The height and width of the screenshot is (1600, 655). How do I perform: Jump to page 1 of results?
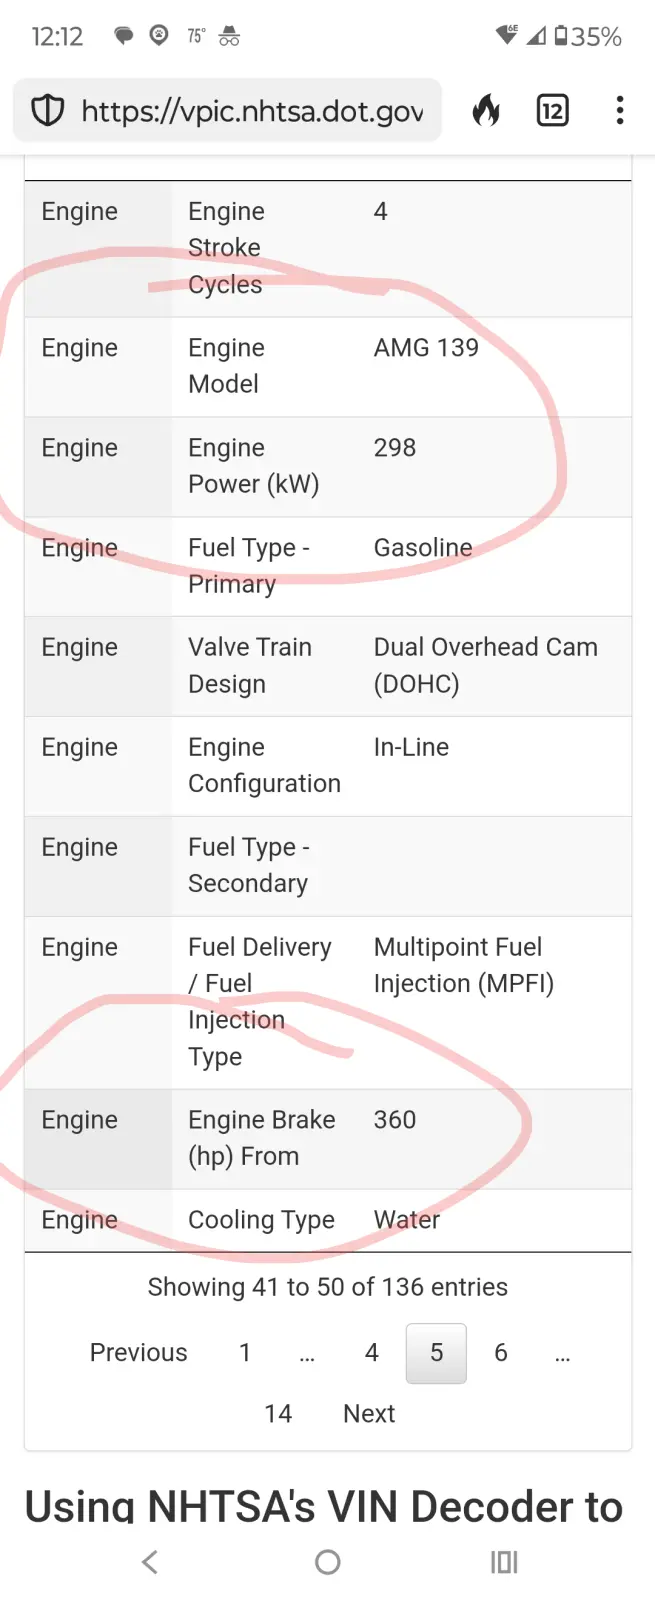pos(245,1353)
